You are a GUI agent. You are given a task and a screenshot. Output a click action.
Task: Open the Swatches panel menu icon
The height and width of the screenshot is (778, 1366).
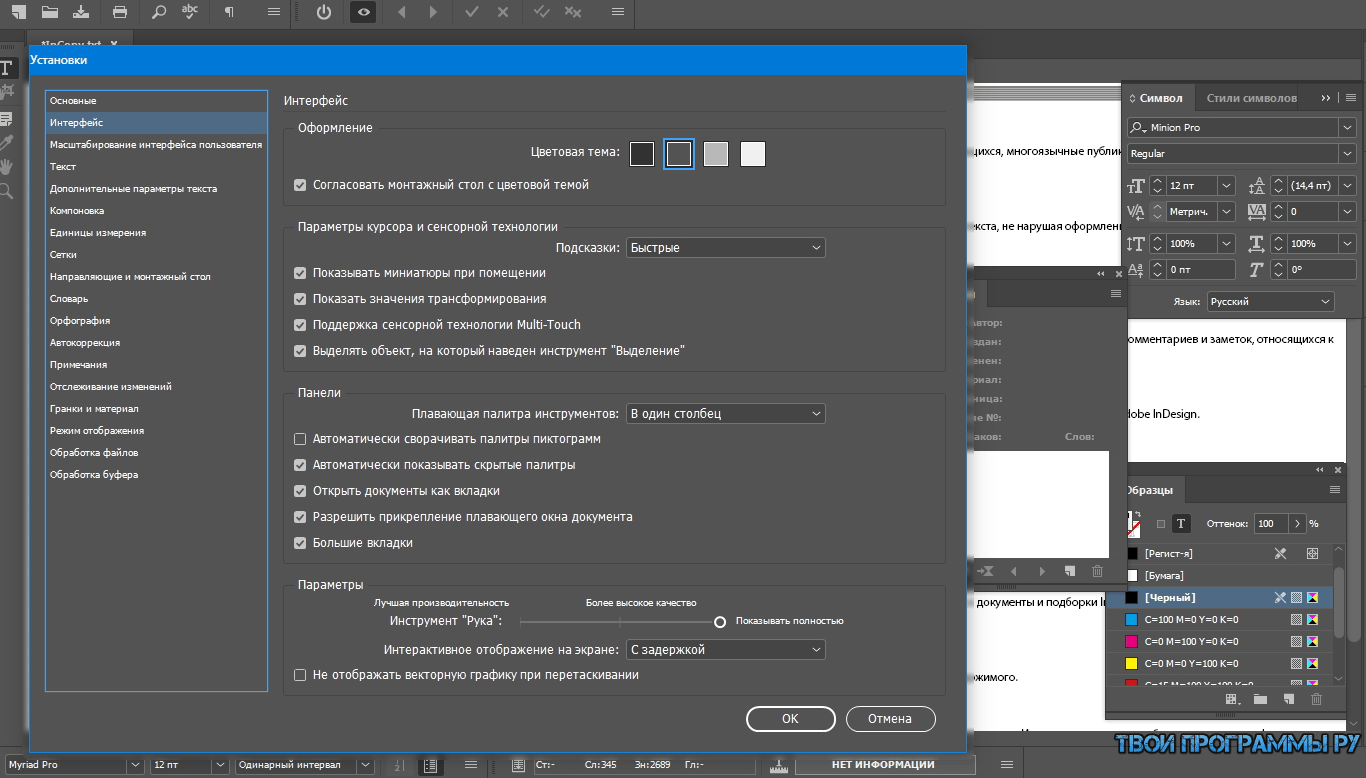1335,490
